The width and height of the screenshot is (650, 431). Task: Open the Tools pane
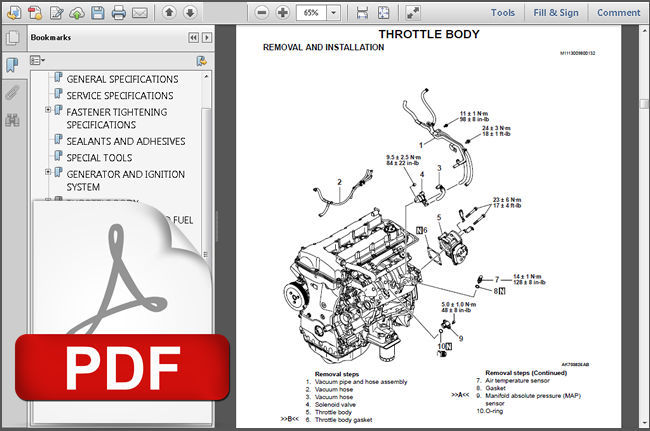503,13
